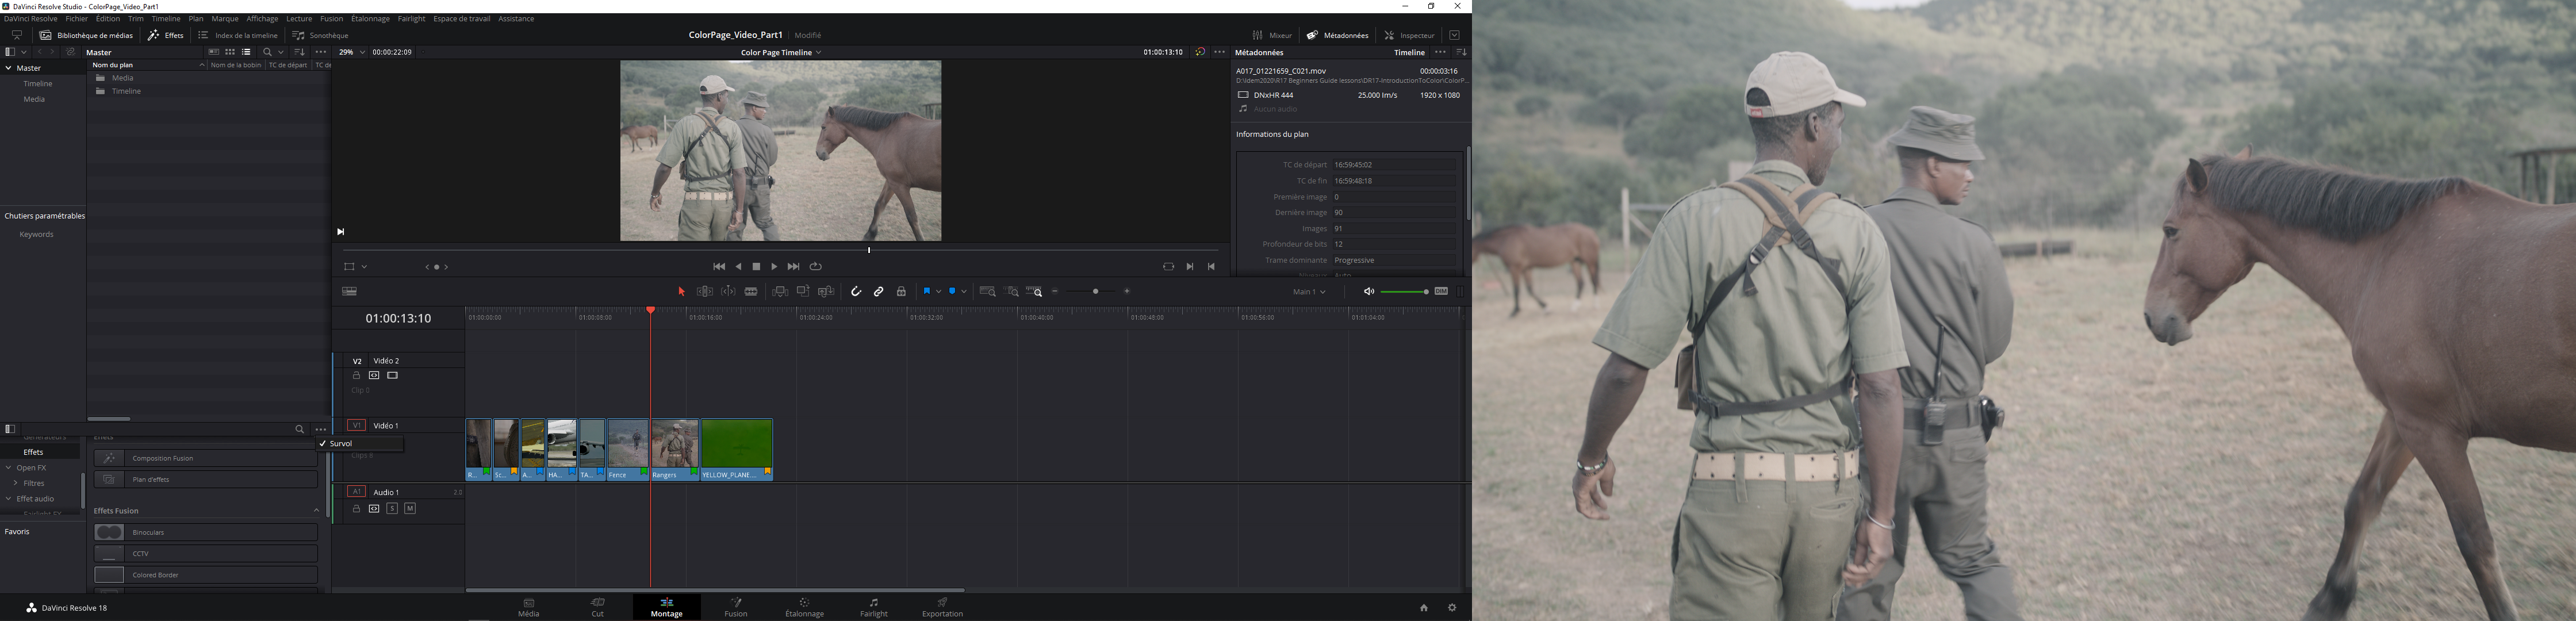Open the Inspecteur panel
The height and width of the screenshot is (621, 2576).
[1410, 35]
